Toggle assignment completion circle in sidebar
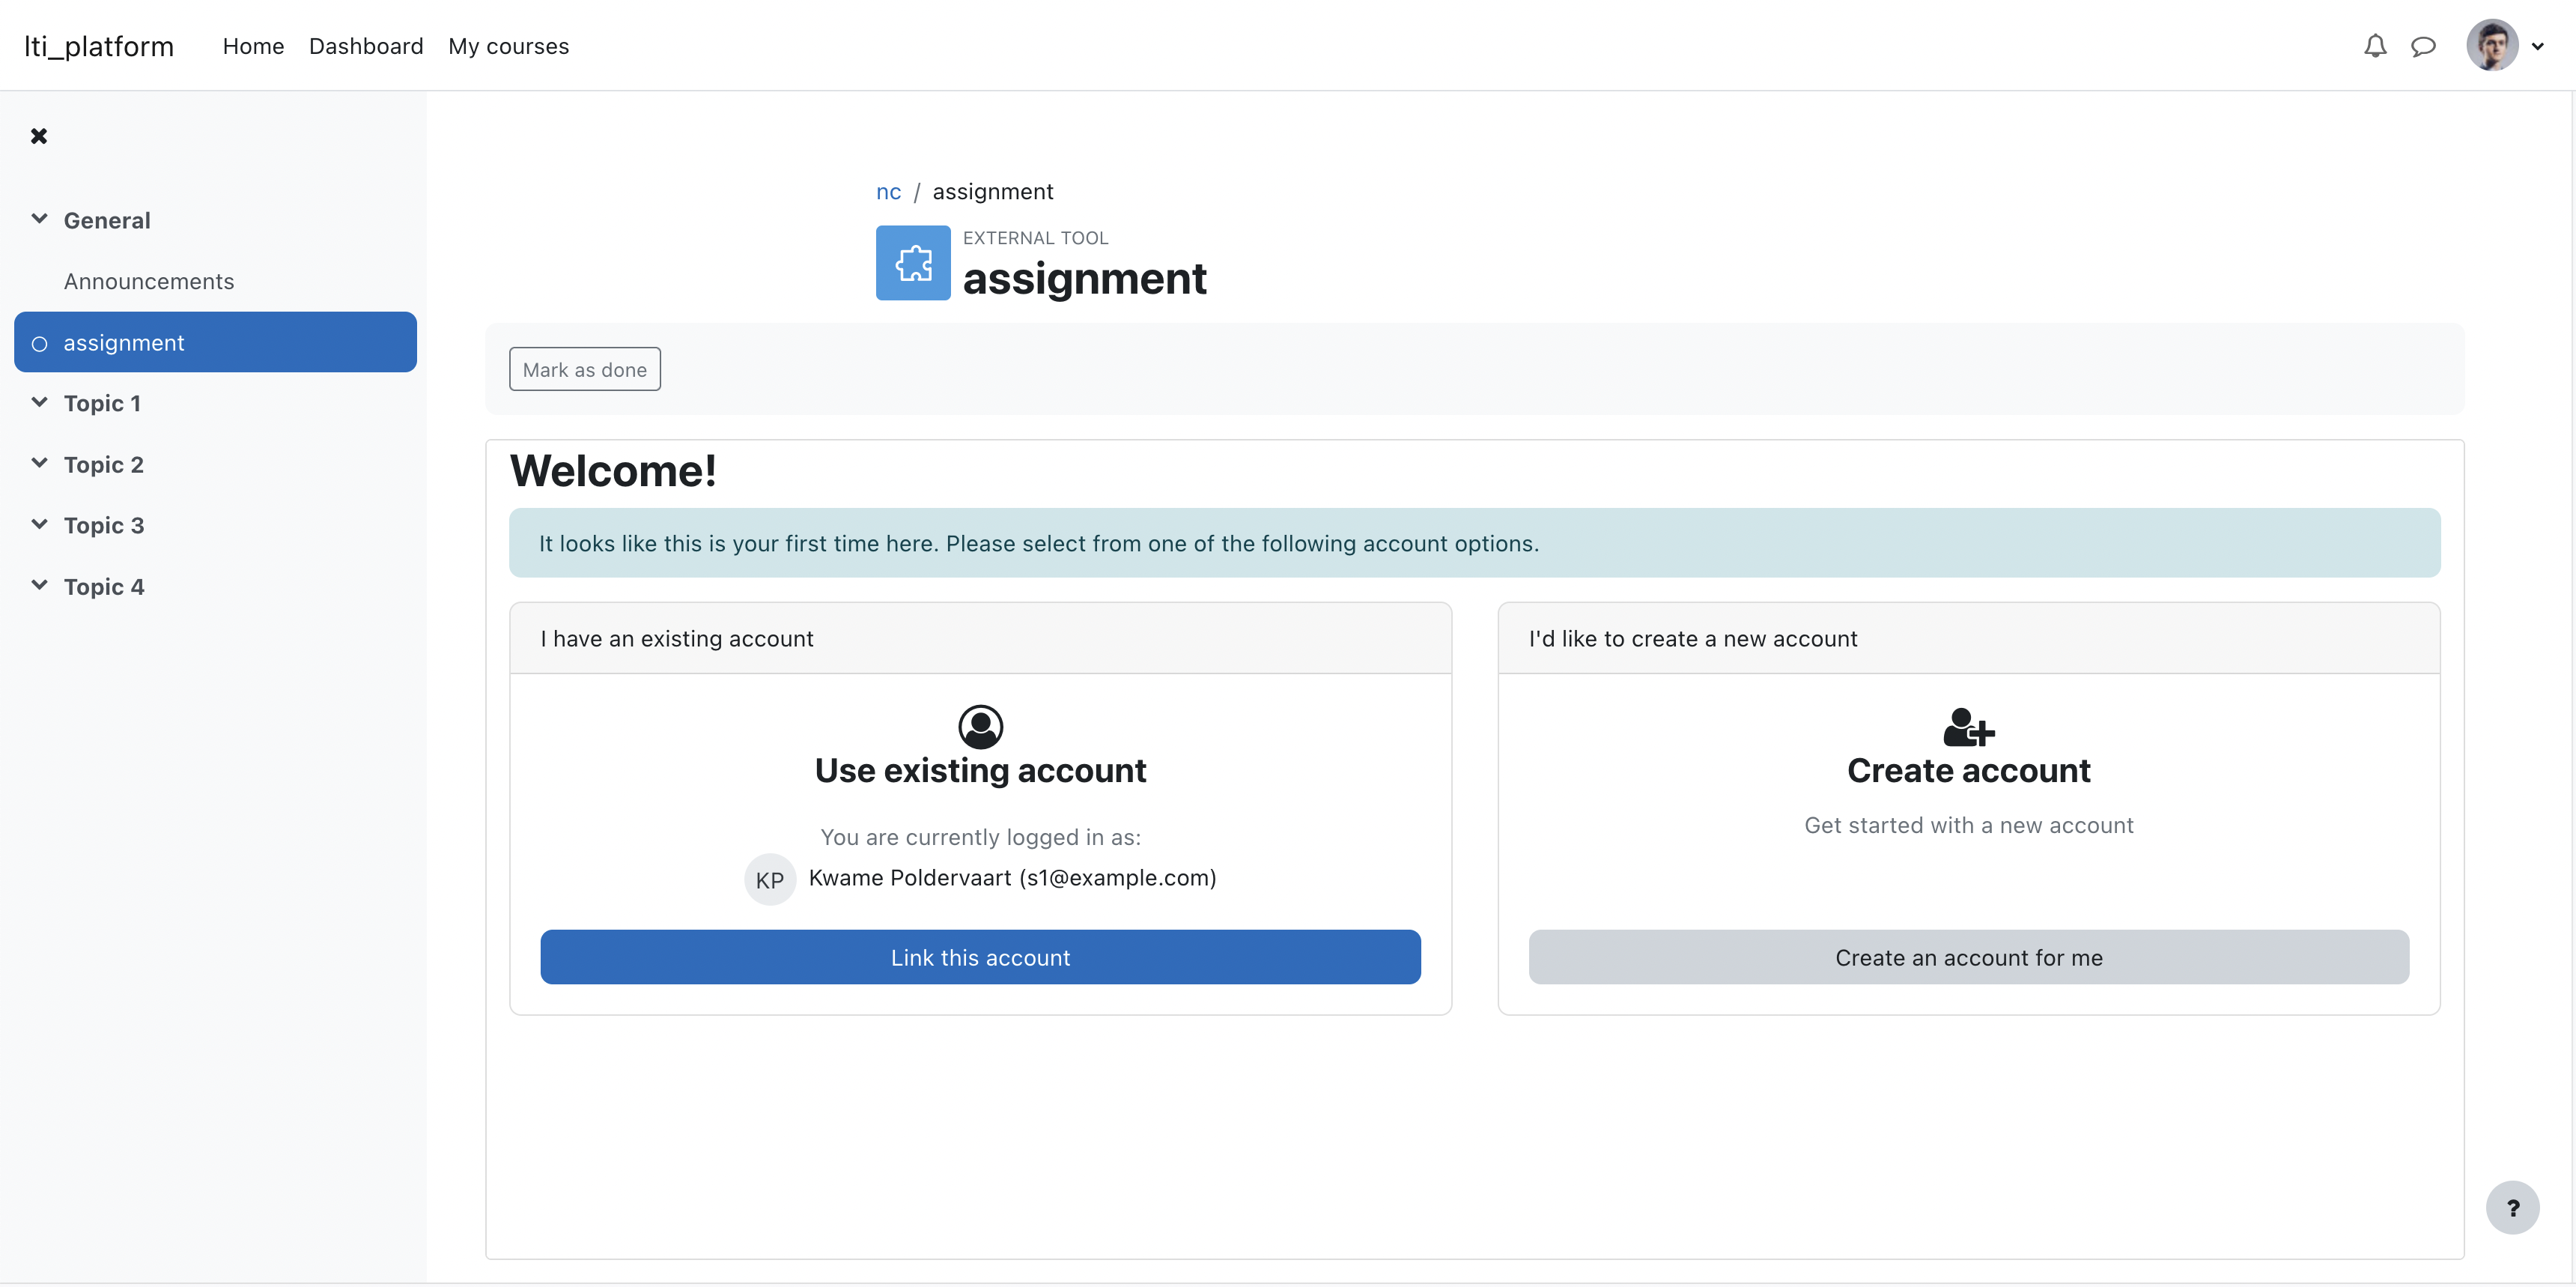The width and height of the screenshot is (2576, 1287). (x=39, y=344)
